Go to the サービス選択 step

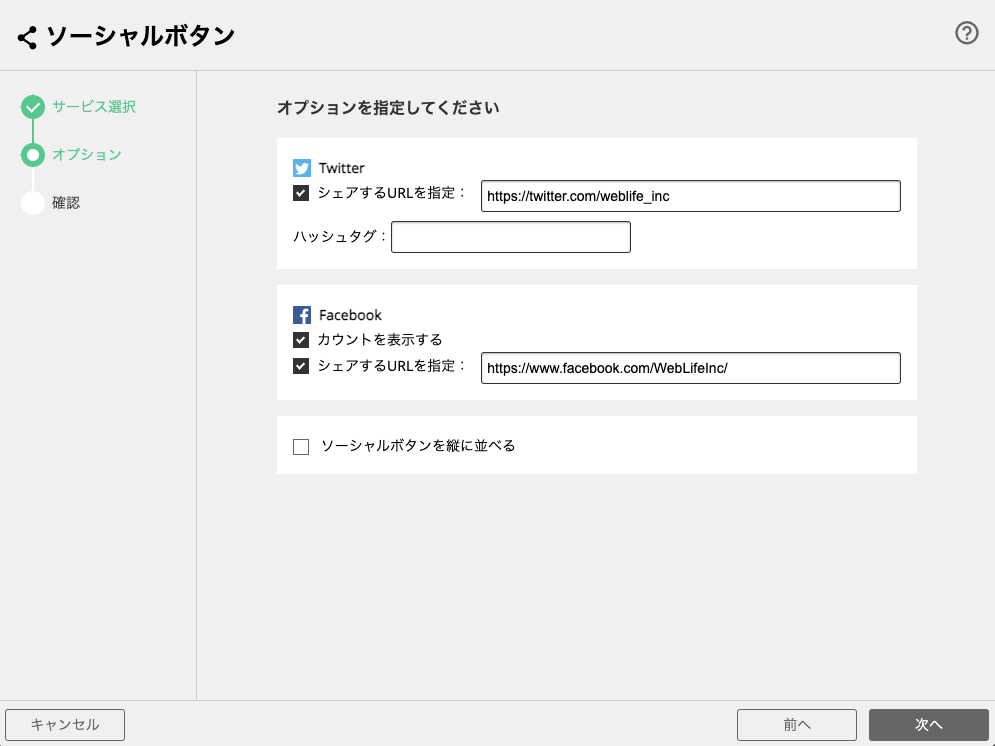click(94, 107)
